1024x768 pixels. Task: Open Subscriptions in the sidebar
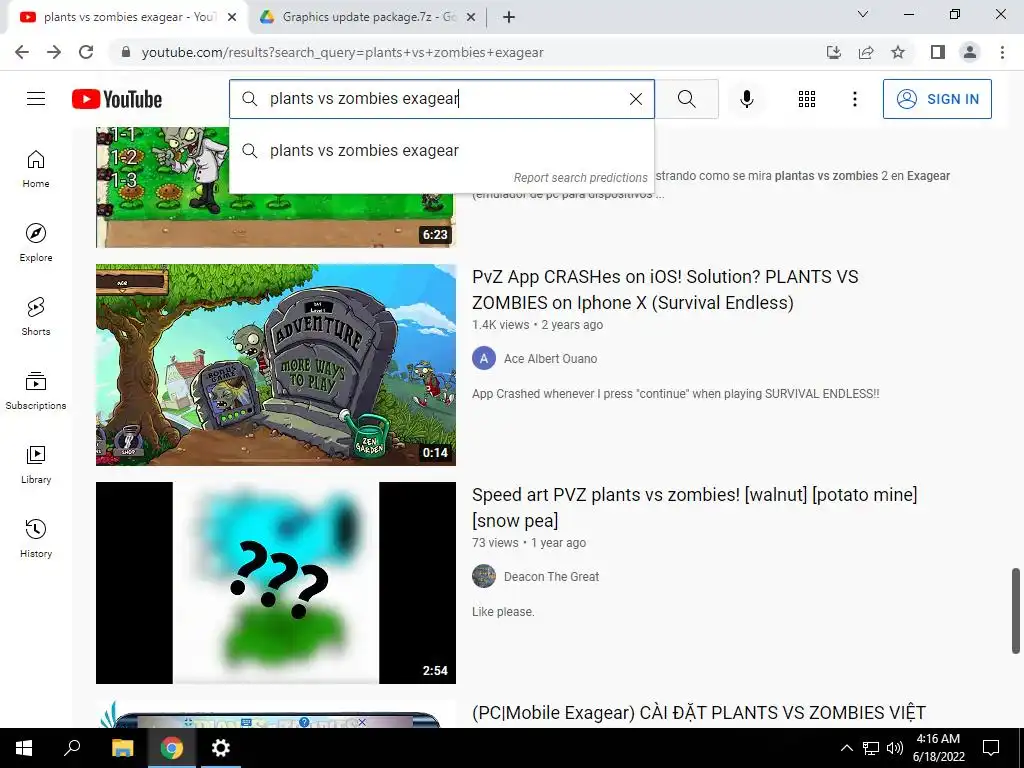click(x=36, y=390)
